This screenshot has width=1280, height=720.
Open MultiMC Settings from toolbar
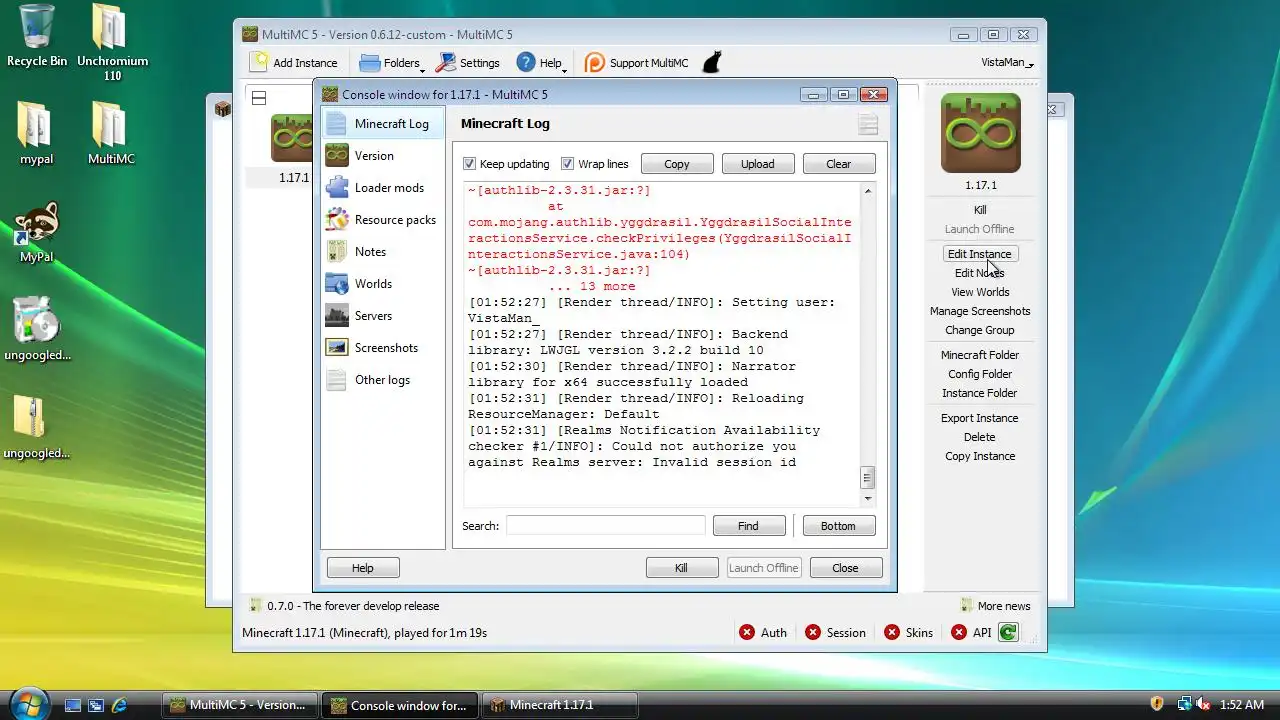468,62
